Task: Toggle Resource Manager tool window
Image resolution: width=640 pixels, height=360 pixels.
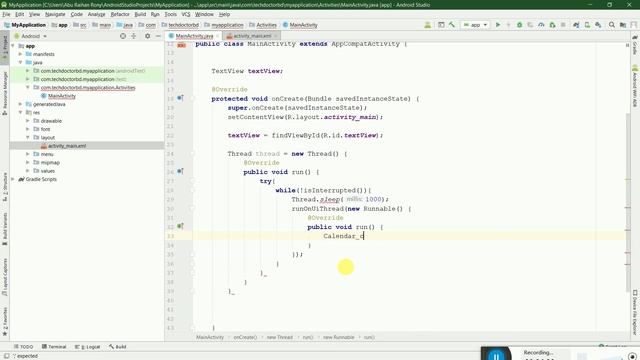Action: coord(5,93)
